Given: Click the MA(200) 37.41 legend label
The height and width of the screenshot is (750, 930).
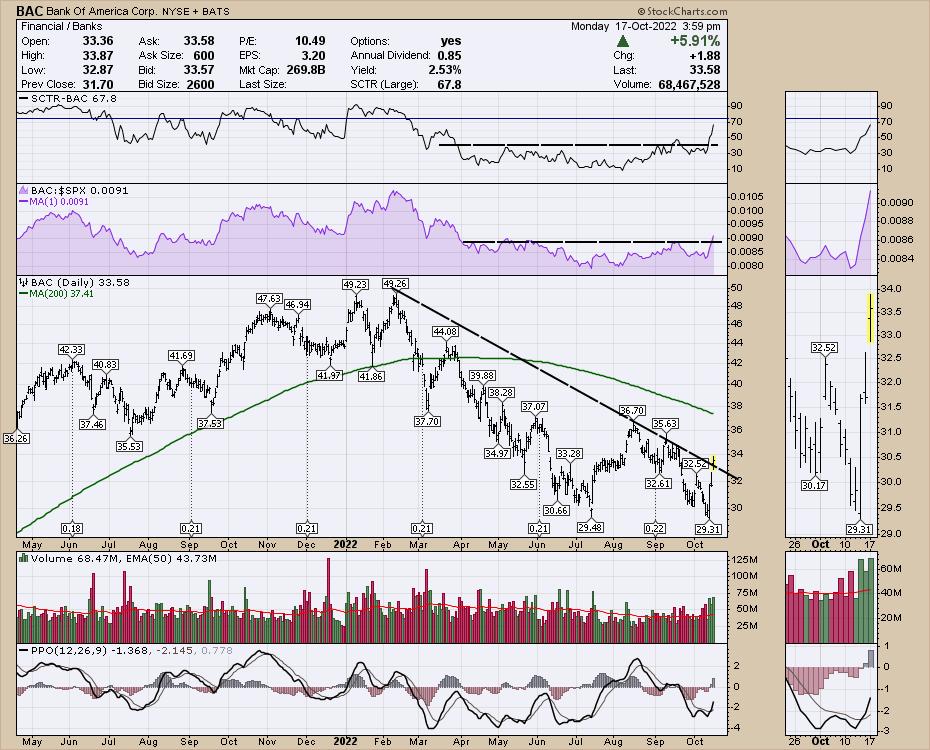Looking at the screenshot, I should click(60, 294).
